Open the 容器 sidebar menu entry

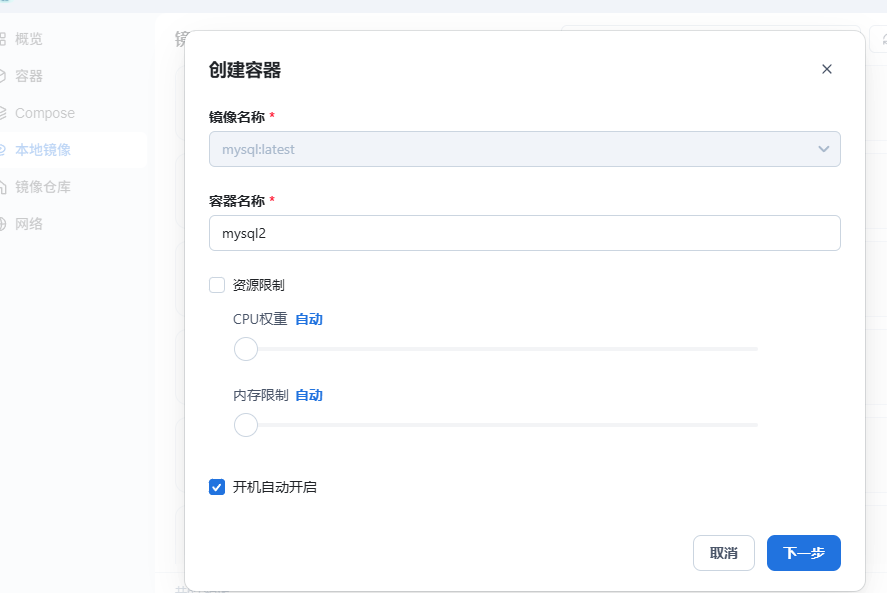tap(29, 76)
